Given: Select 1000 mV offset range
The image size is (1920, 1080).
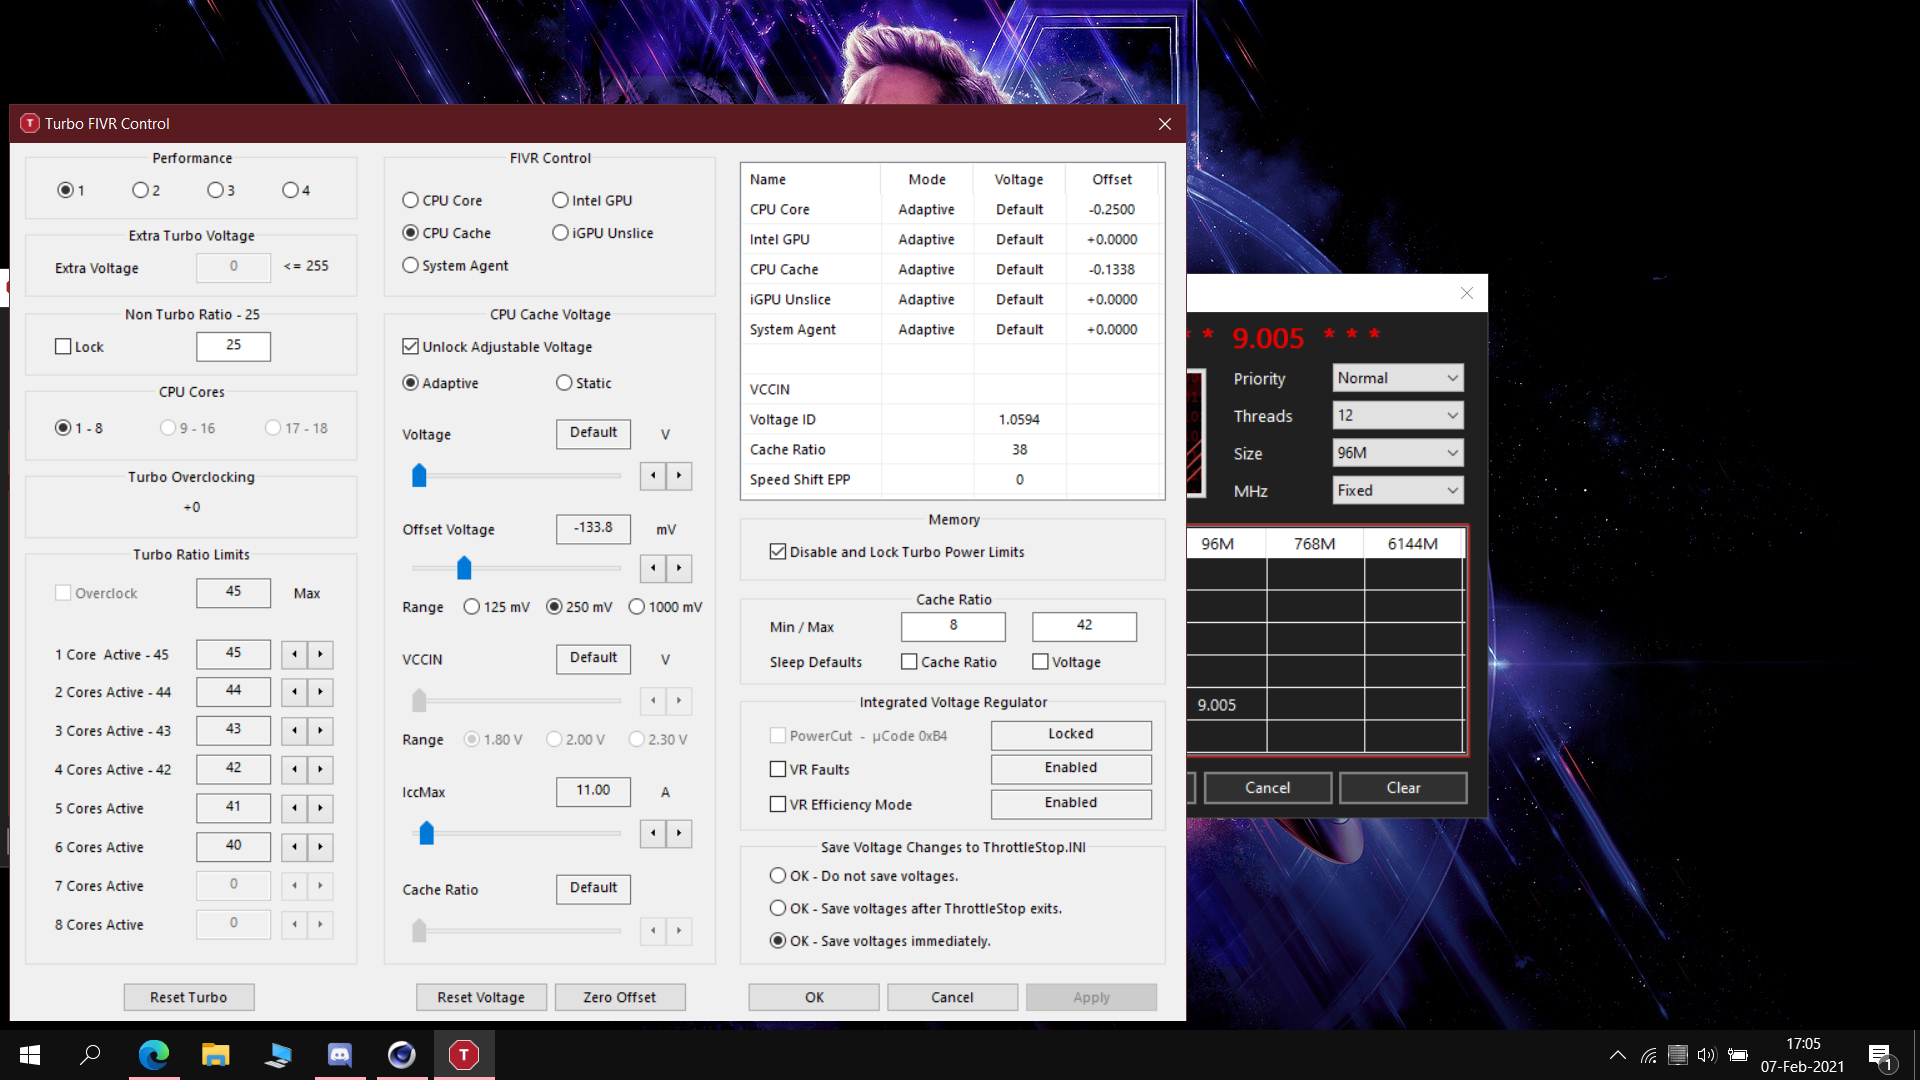Looking at the screenshot, I should (666, 607).
